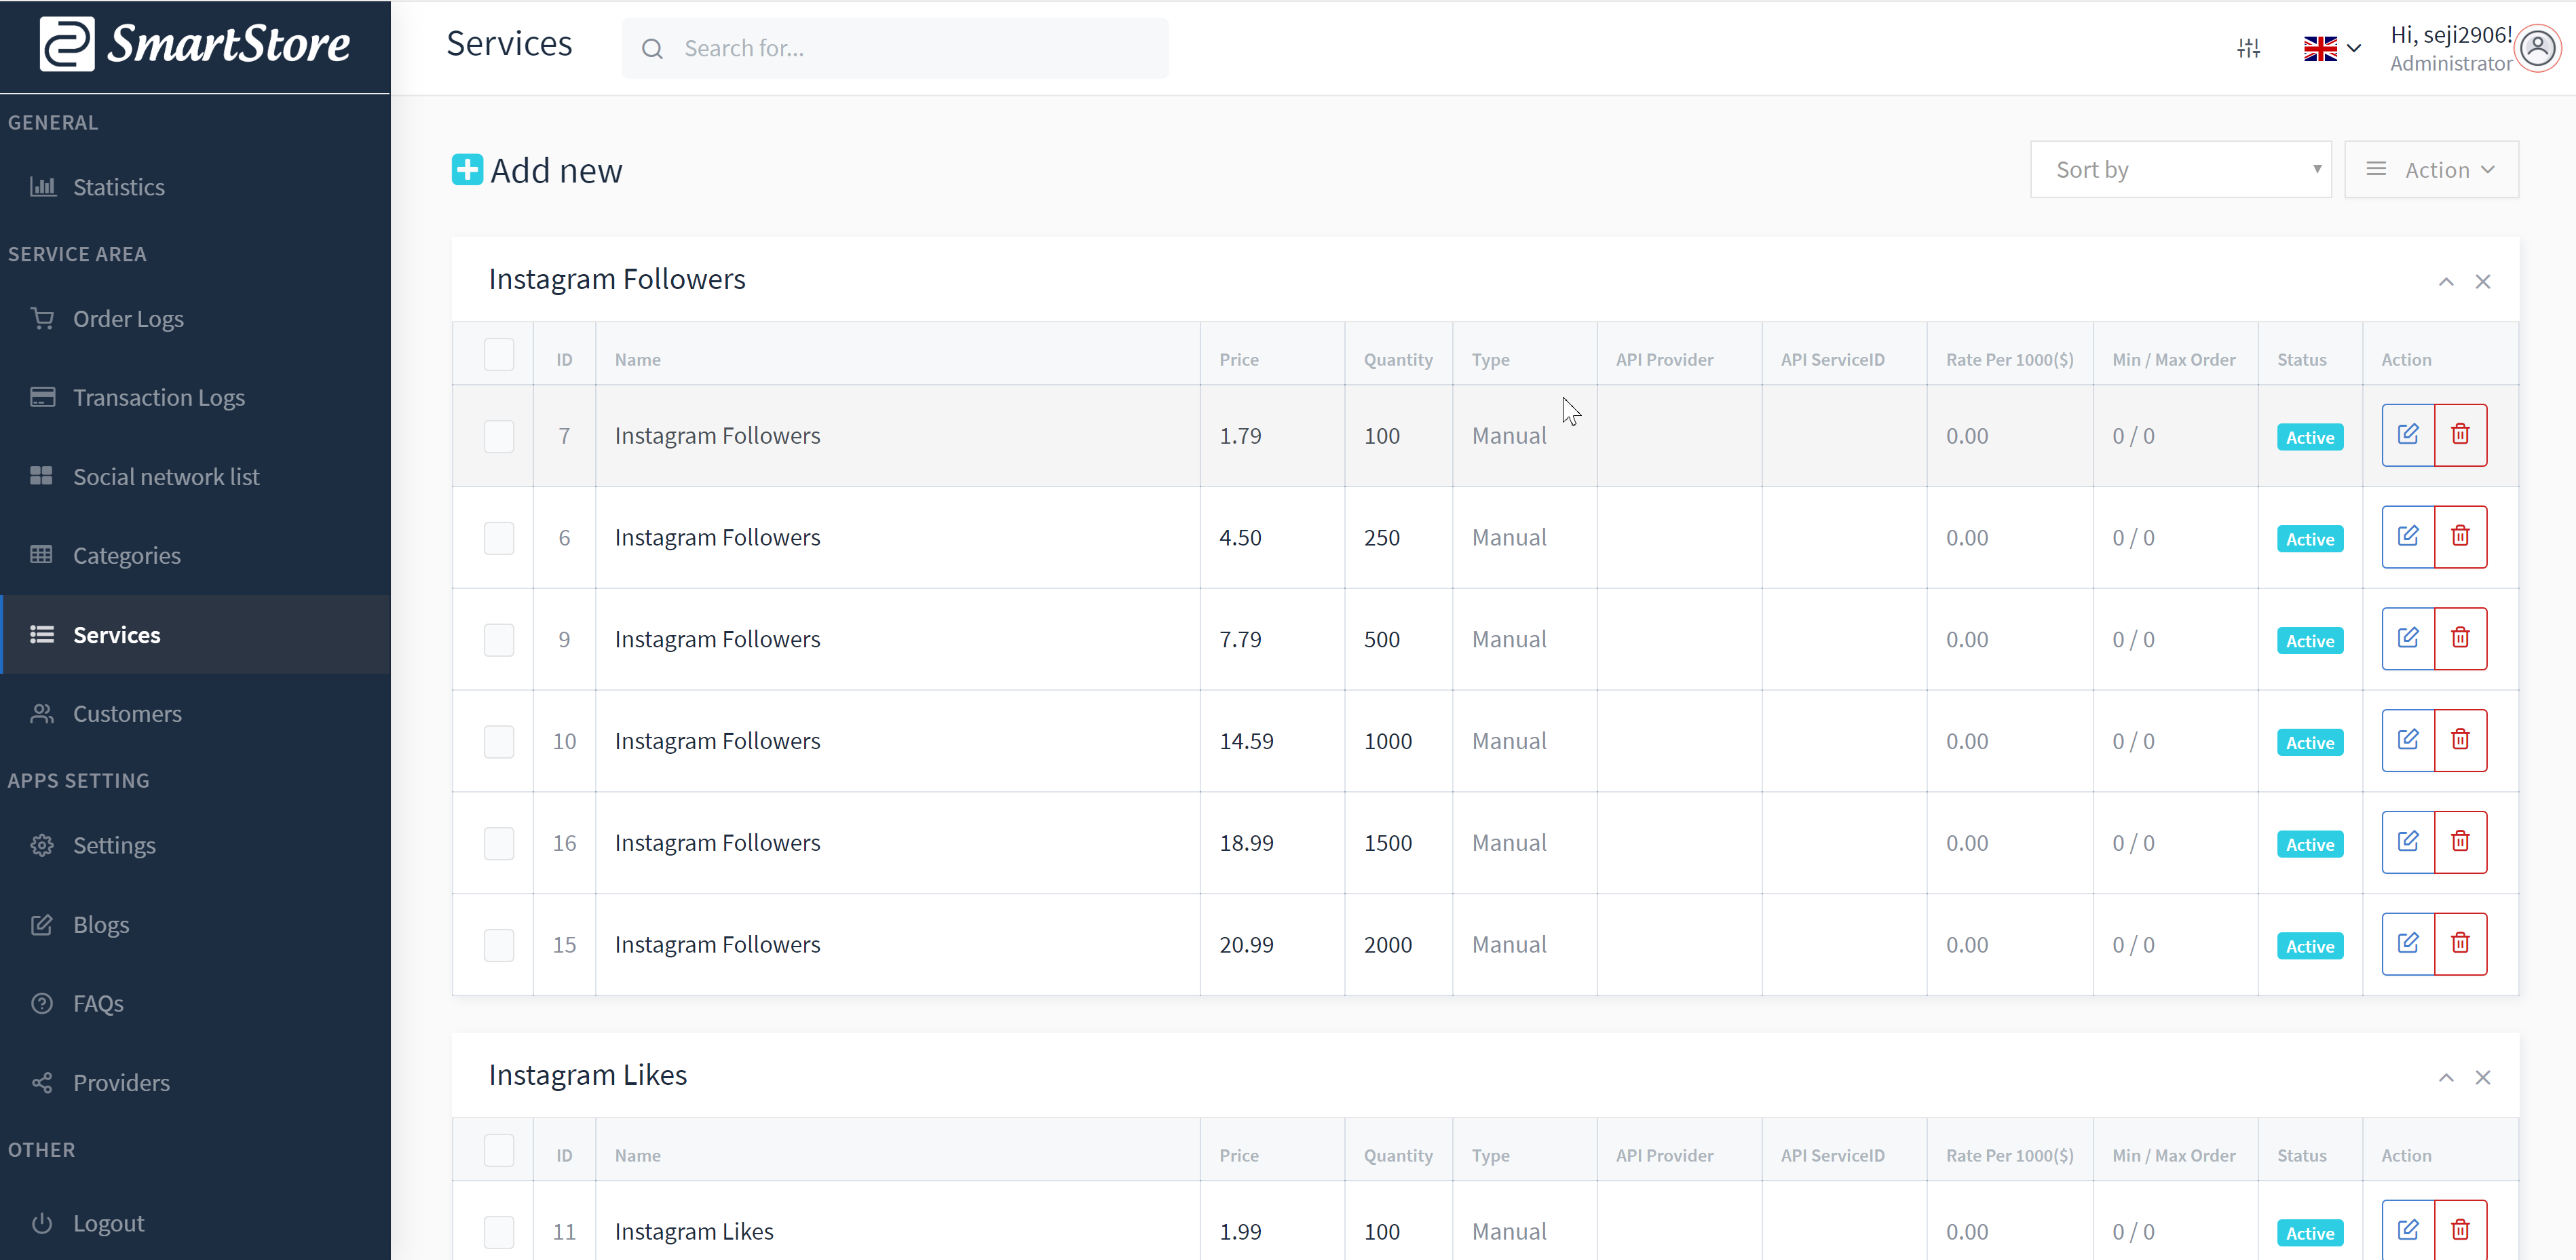Delete Instagram Followers service ID 7

(x=2460, y=435)
